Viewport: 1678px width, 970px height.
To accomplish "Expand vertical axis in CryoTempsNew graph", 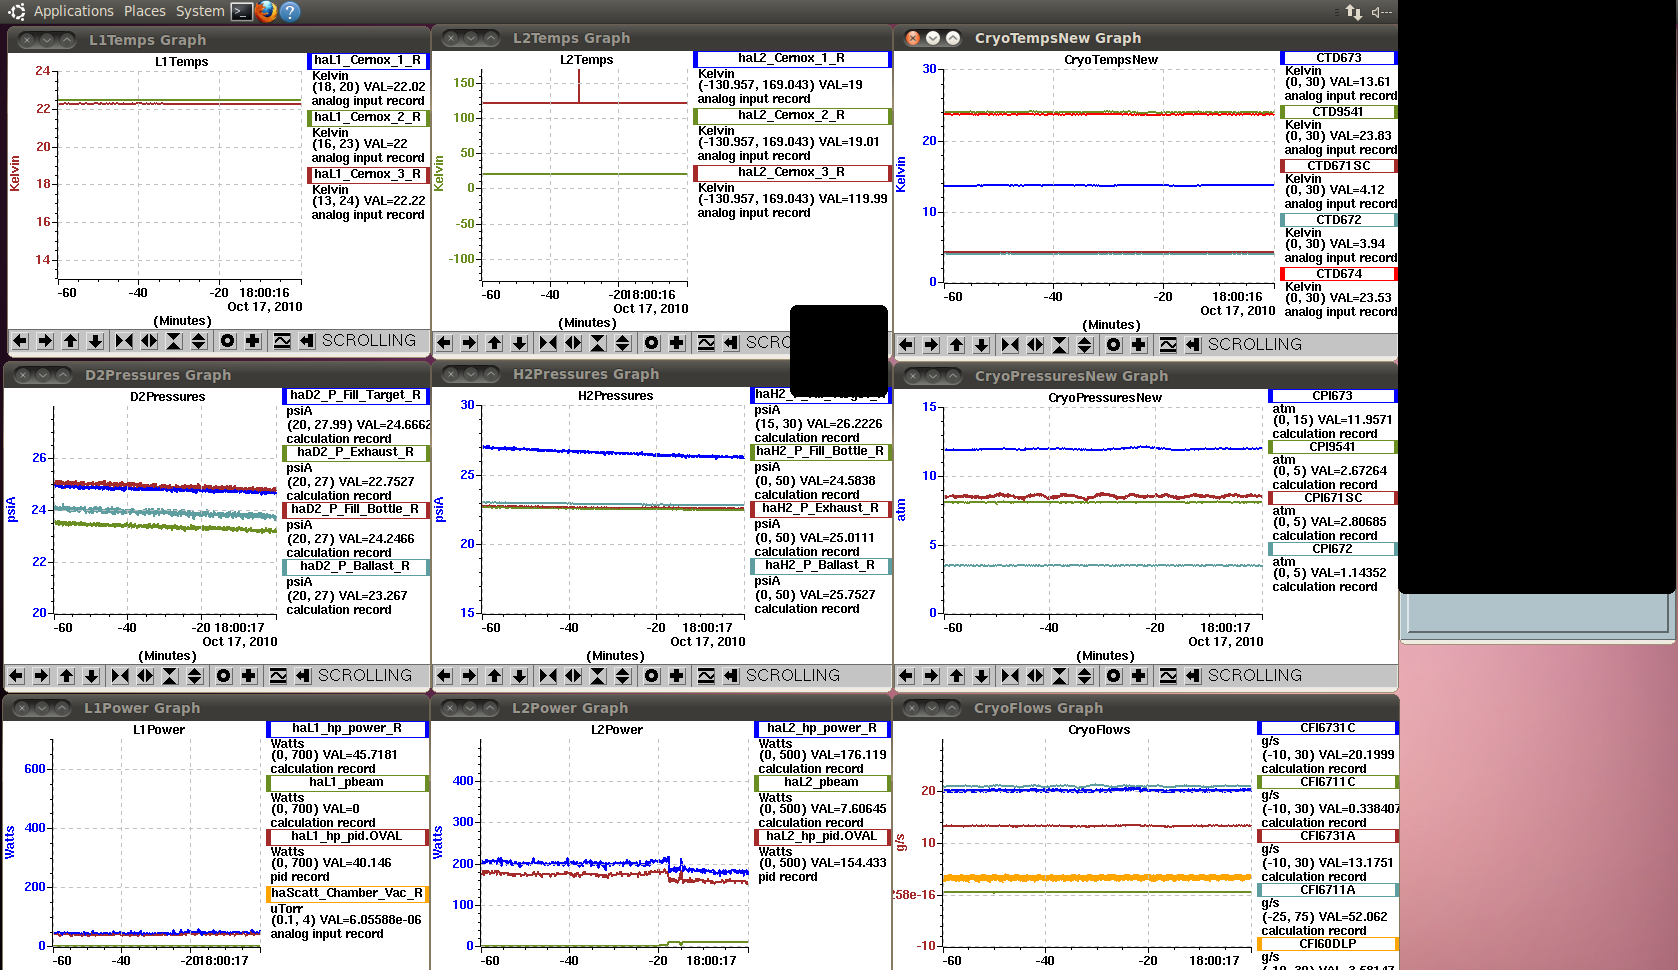I will (1085, 345).
